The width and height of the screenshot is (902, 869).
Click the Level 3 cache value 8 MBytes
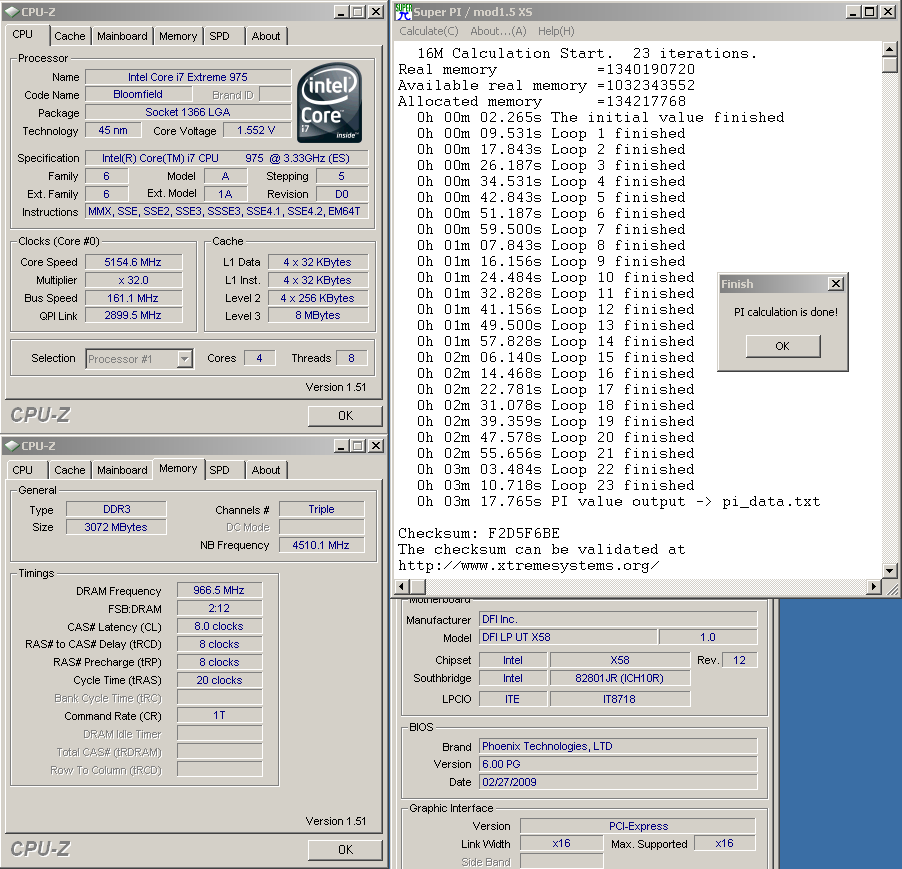click(318, 315)
